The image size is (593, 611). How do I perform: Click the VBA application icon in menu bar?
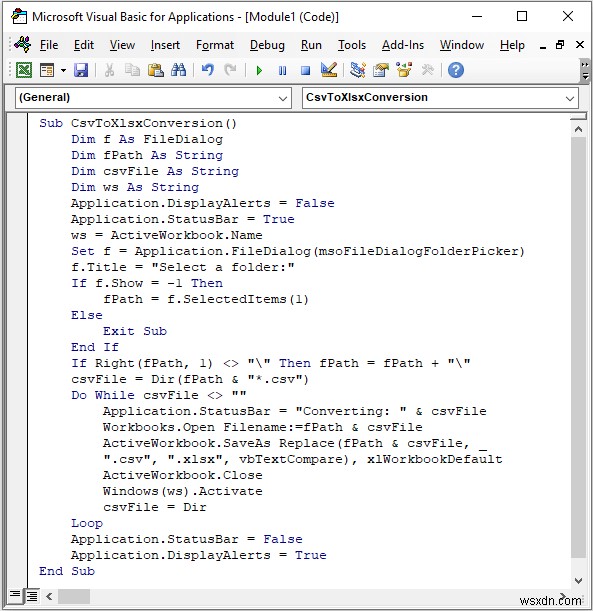click(22, 44)
